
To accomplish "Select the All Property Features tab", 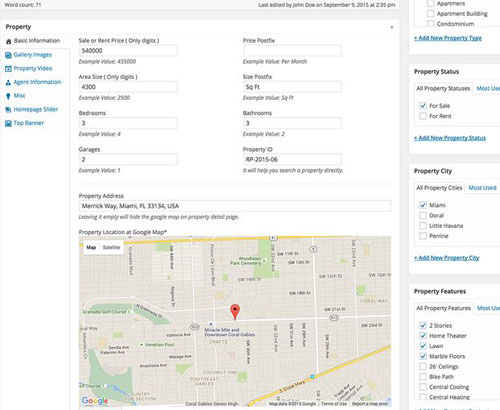I will click(x=443, y=308).
